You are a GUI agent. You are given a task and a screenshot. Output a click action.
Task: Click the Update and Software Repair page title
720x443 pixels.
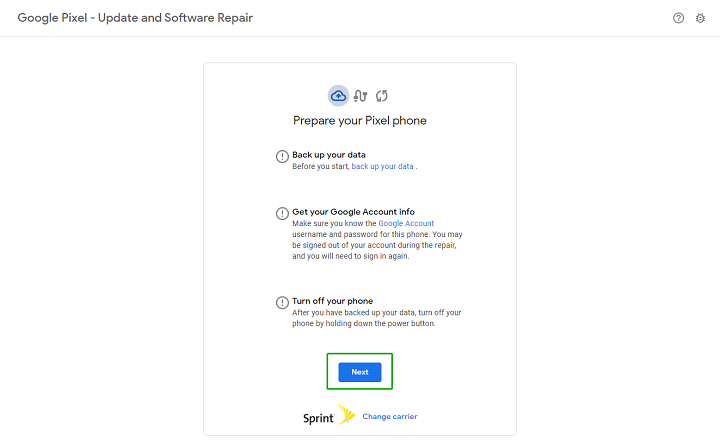pyautogui.click(x=135, y=18)
